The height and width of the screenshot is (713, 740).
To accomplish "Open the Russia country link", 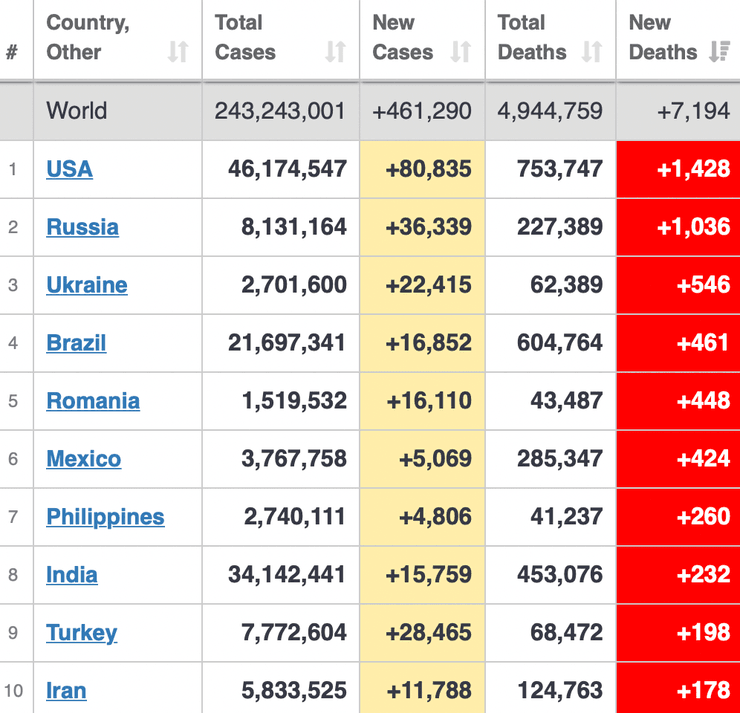I will [x=82, y=227].
